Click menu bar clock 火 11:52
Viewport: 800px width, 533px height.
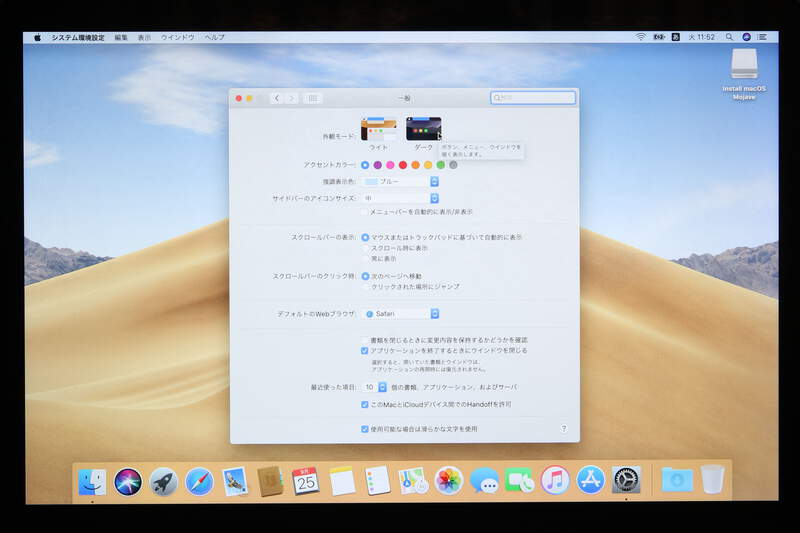(702, 37)
